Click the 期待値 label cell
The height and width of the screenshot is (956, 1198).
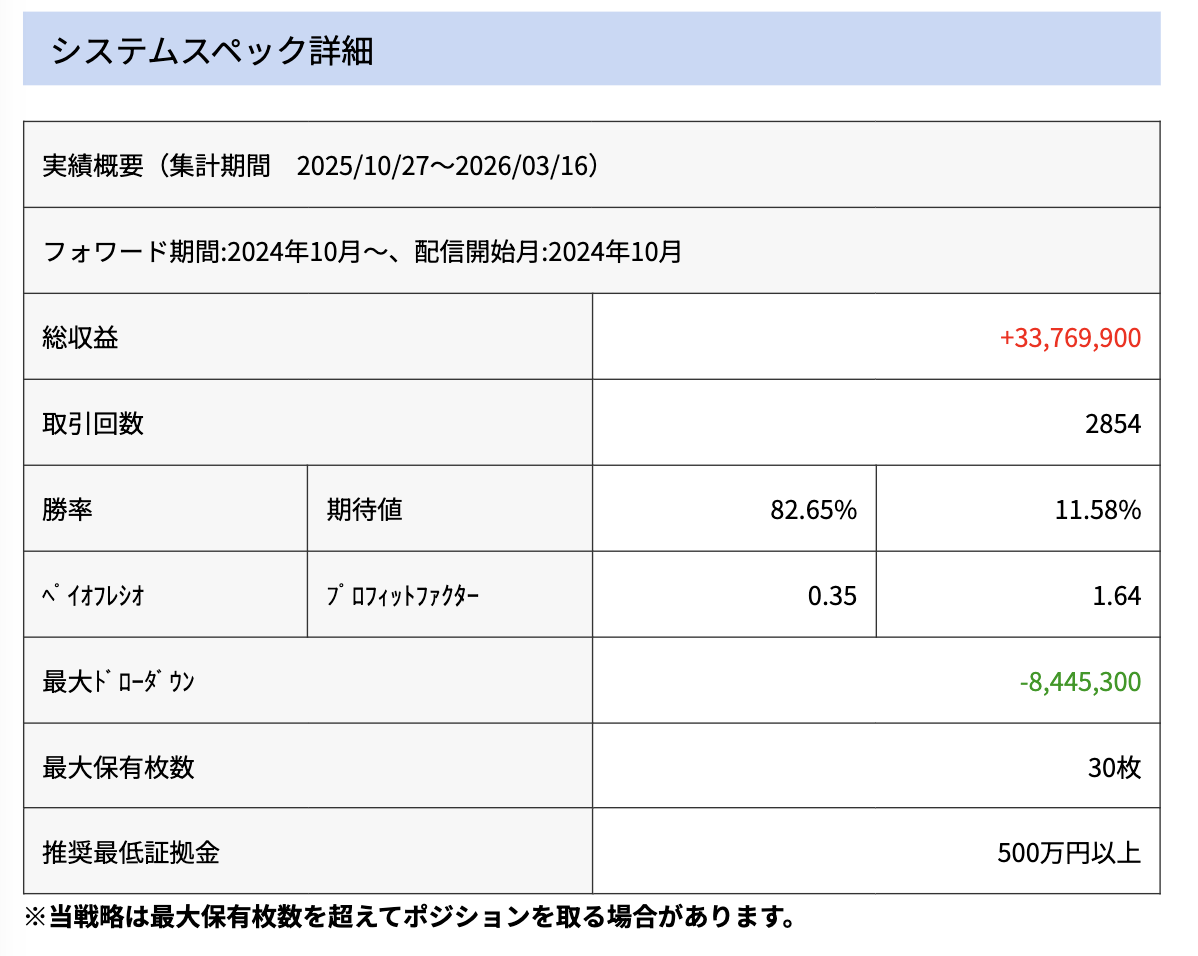click(364, 509)
